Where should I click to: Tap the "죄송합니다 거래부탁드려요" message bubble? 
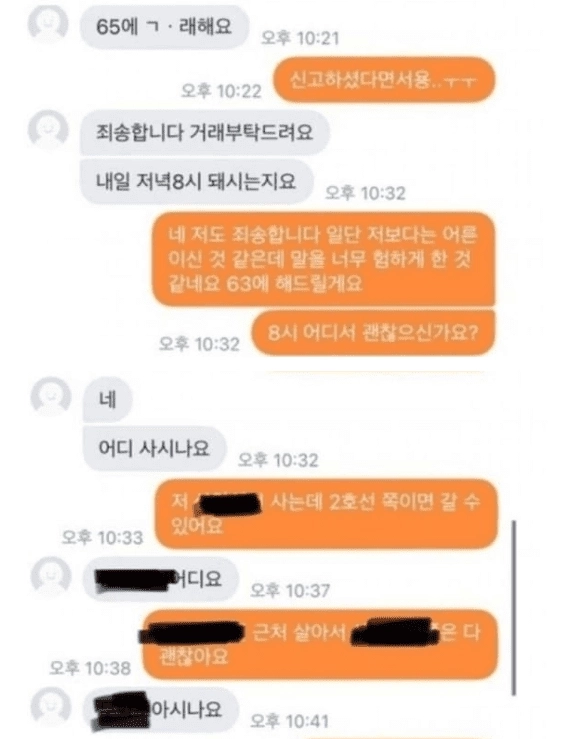[x=205, y=132]
